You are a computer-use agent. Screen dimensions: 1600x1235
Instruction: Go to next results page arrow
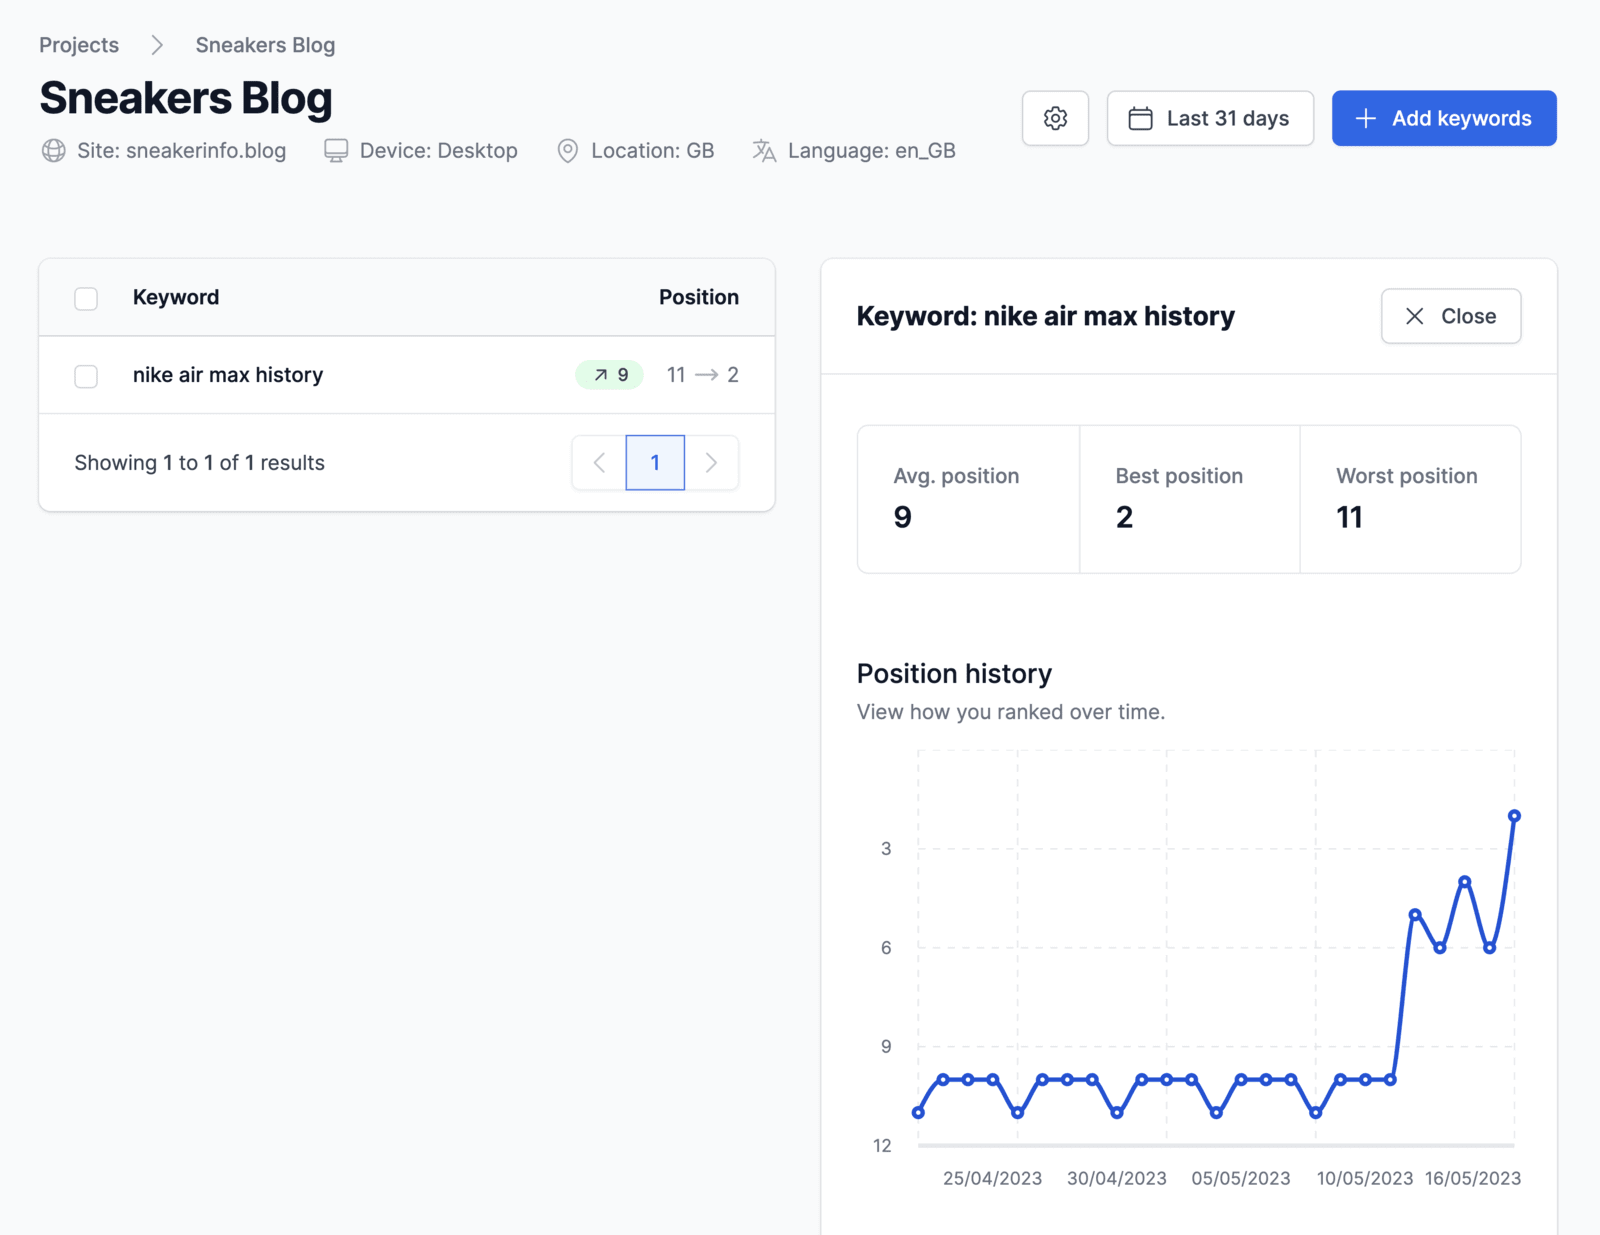711,462
